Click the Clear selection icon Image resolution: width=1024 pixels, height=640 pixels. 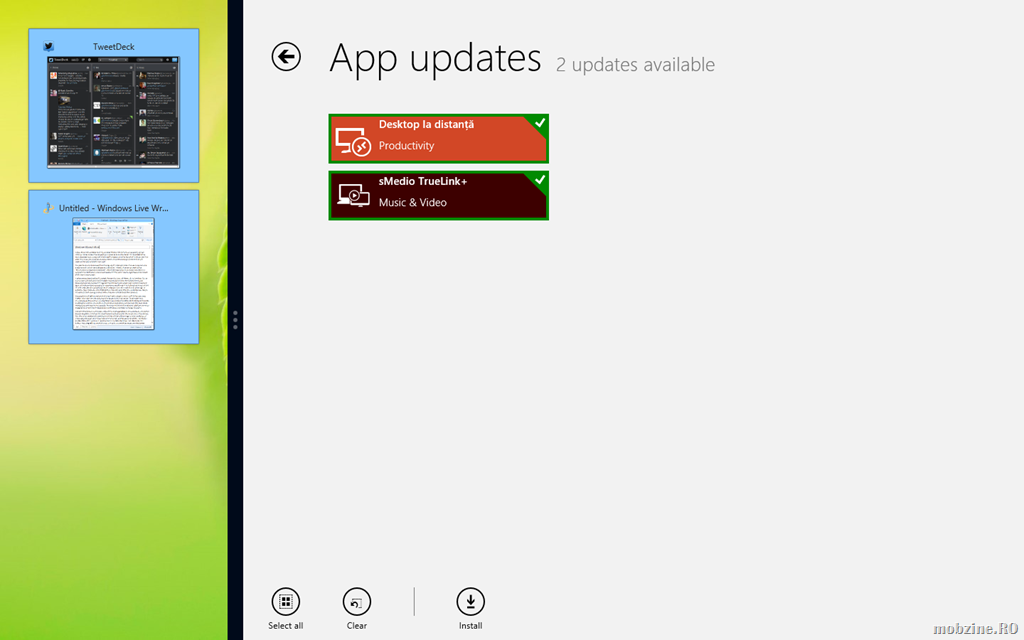tap(357, 602)
